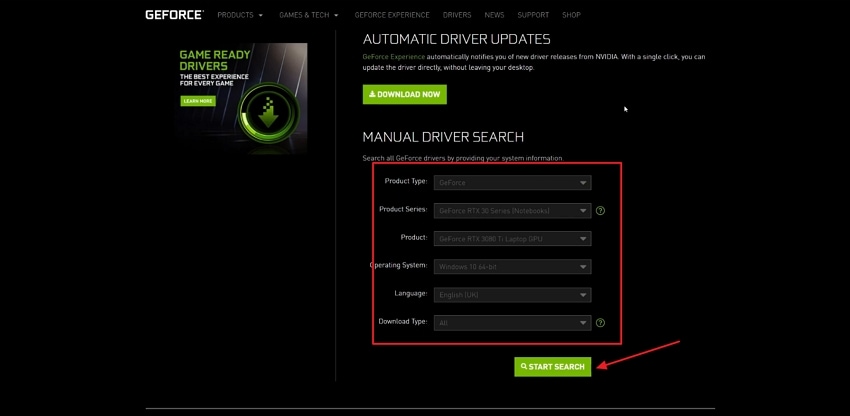Expand the Language dropdown
850x416 pixels.
(x=512, y=295)
